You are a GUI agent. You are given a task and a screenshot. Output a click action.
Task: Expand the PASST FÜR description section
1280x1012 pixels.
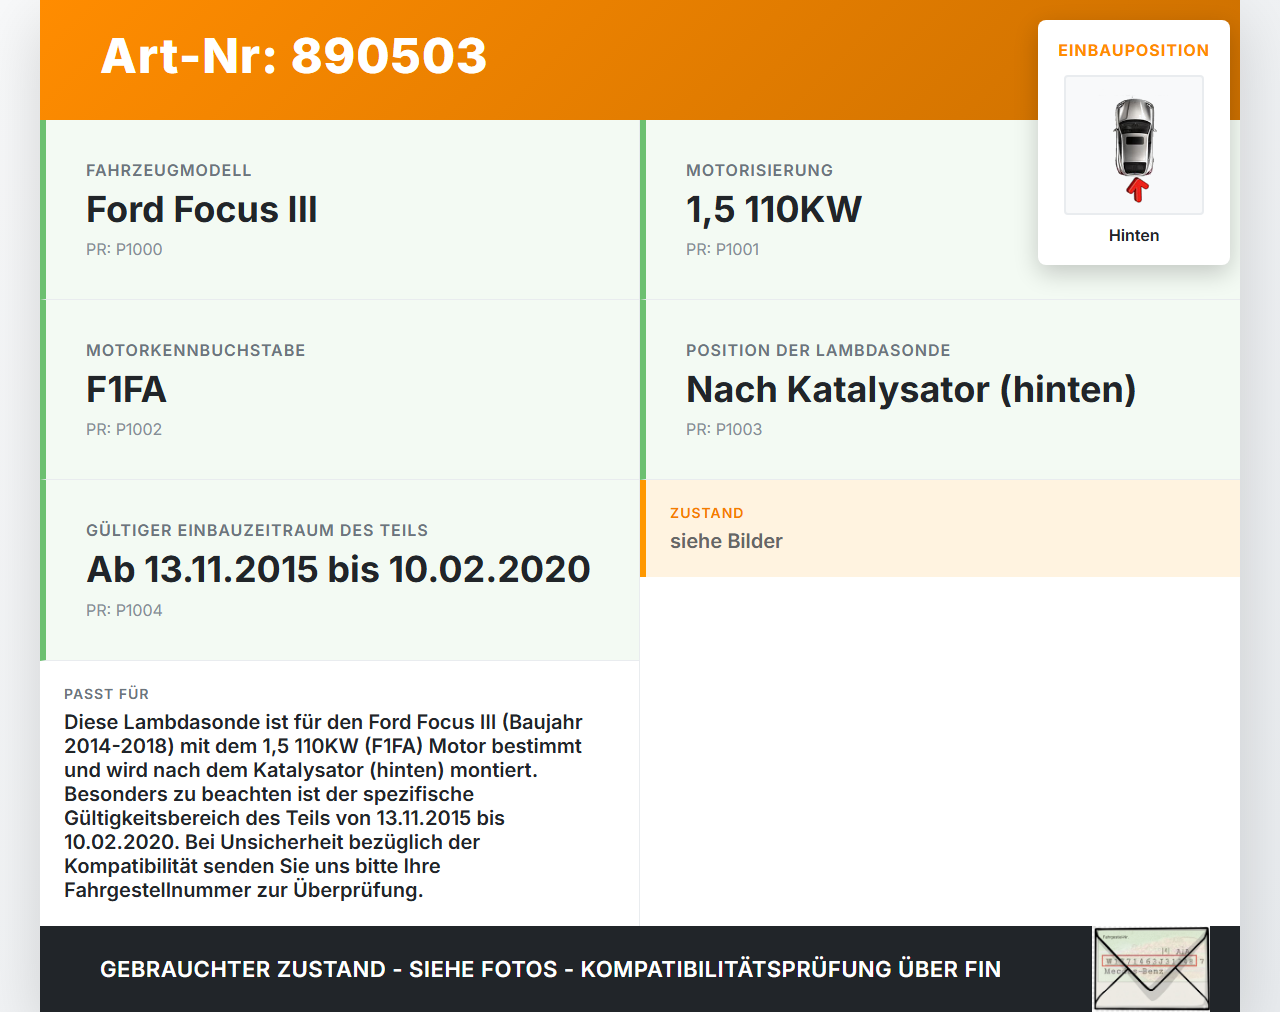coord(340,790)
